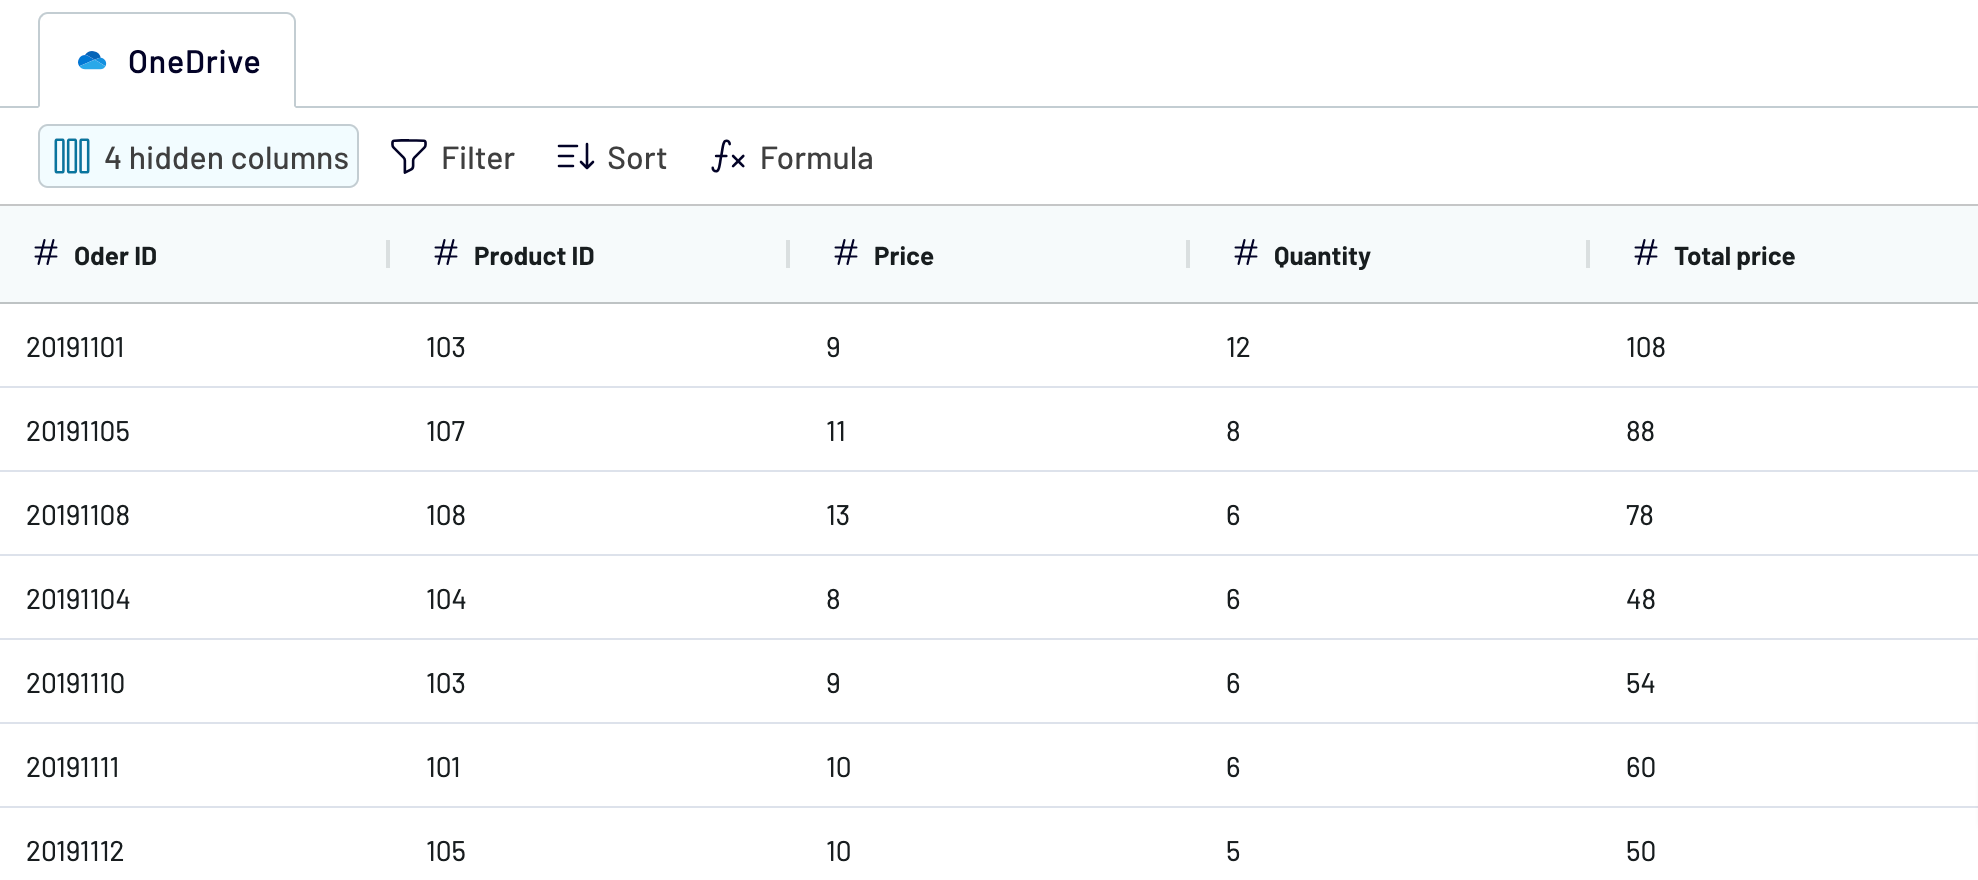Screen dimensions: 1978x880
Task: Click the Product ID cell 104
Action: pos(446,599)
